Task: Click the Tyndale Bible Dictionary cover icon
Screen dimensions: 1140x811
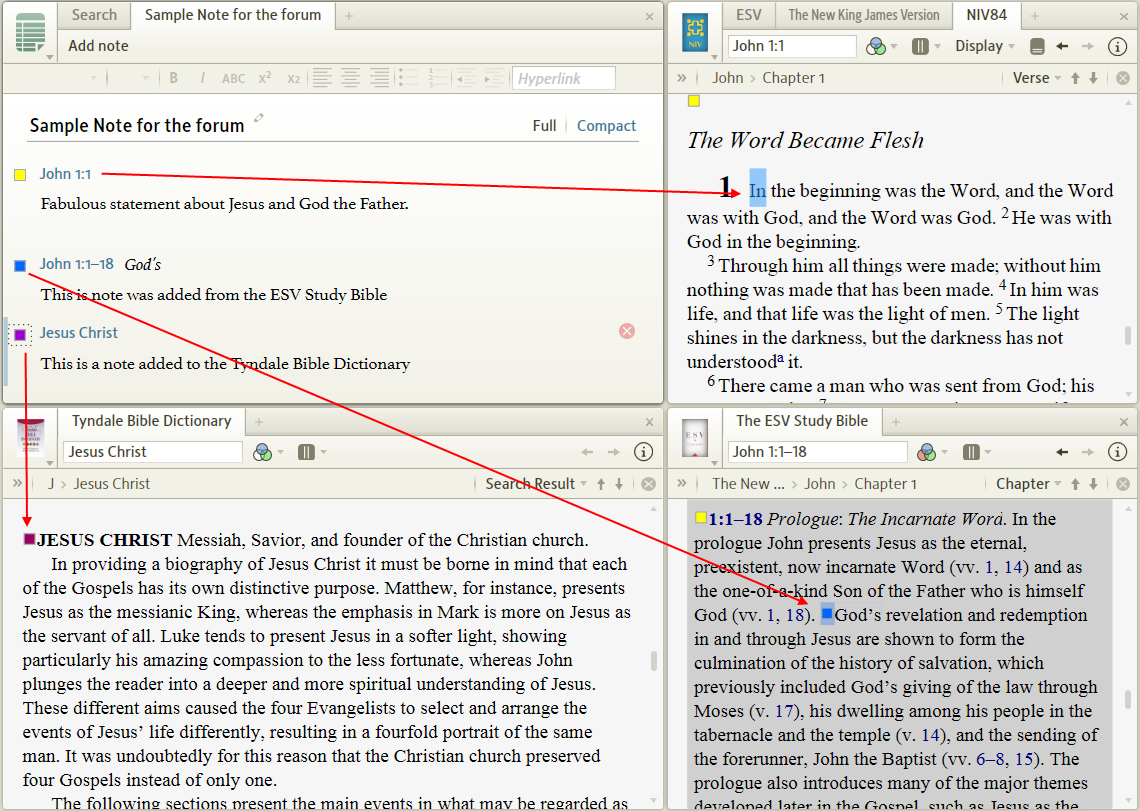Action: click(x=31, y=438)
